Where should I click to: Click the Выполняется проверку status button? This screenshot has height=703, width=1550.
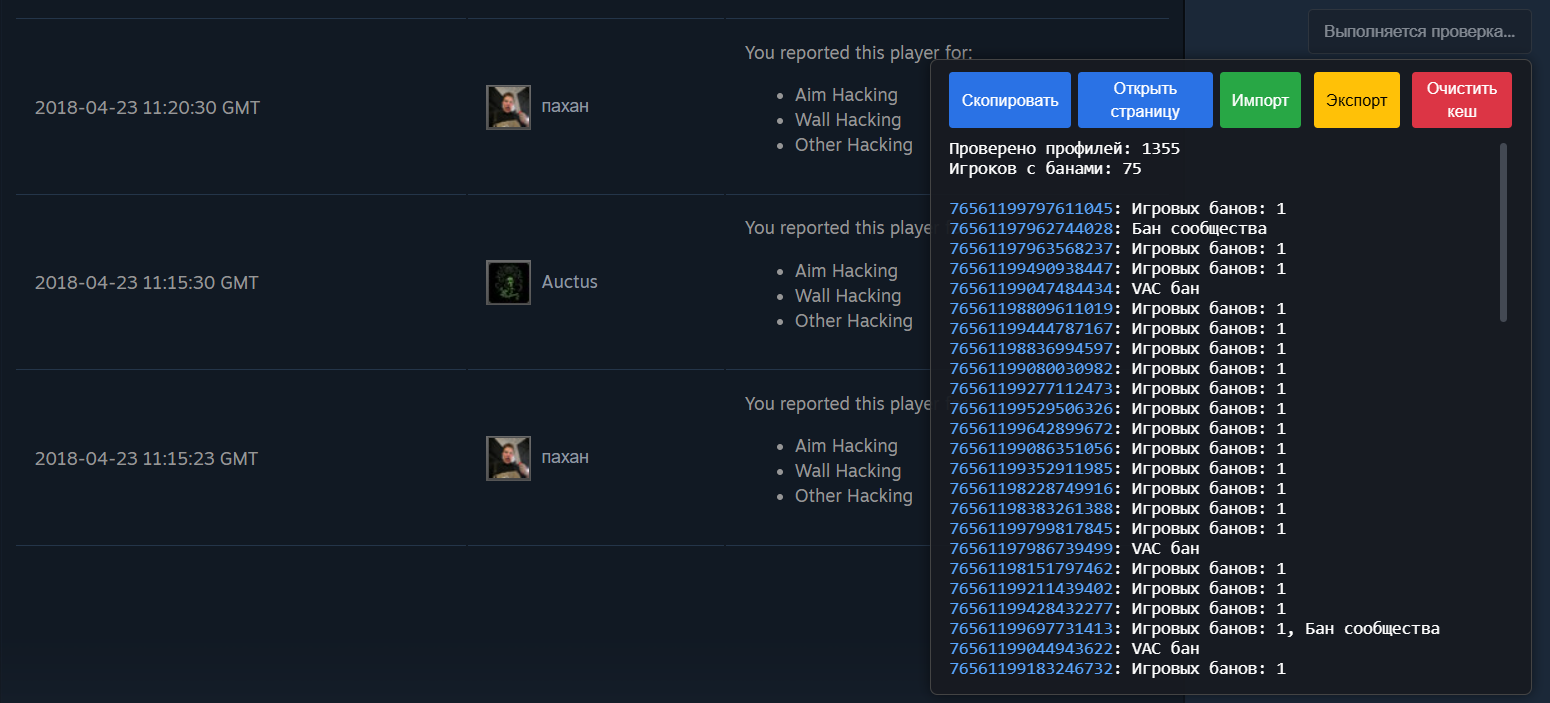click(1419, 31)
